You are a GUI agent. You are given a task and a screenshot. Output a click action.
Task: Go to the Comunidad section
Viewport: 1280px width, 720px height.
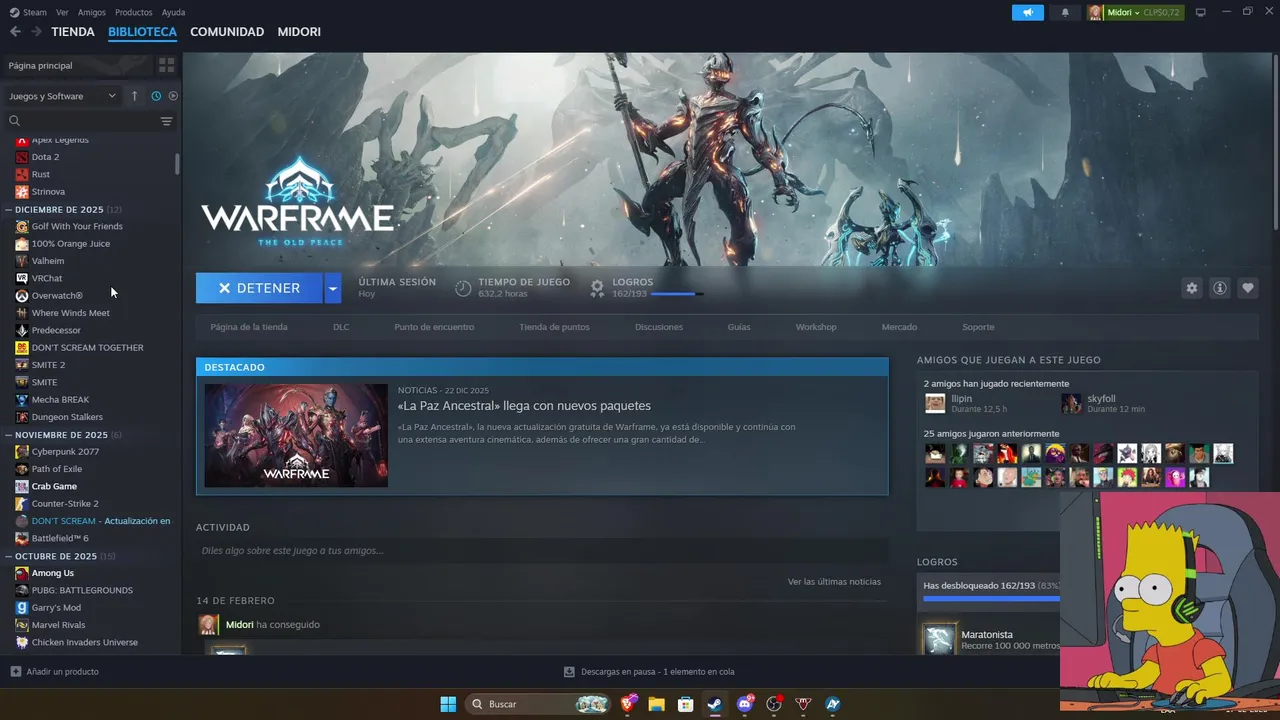(227, 32)
